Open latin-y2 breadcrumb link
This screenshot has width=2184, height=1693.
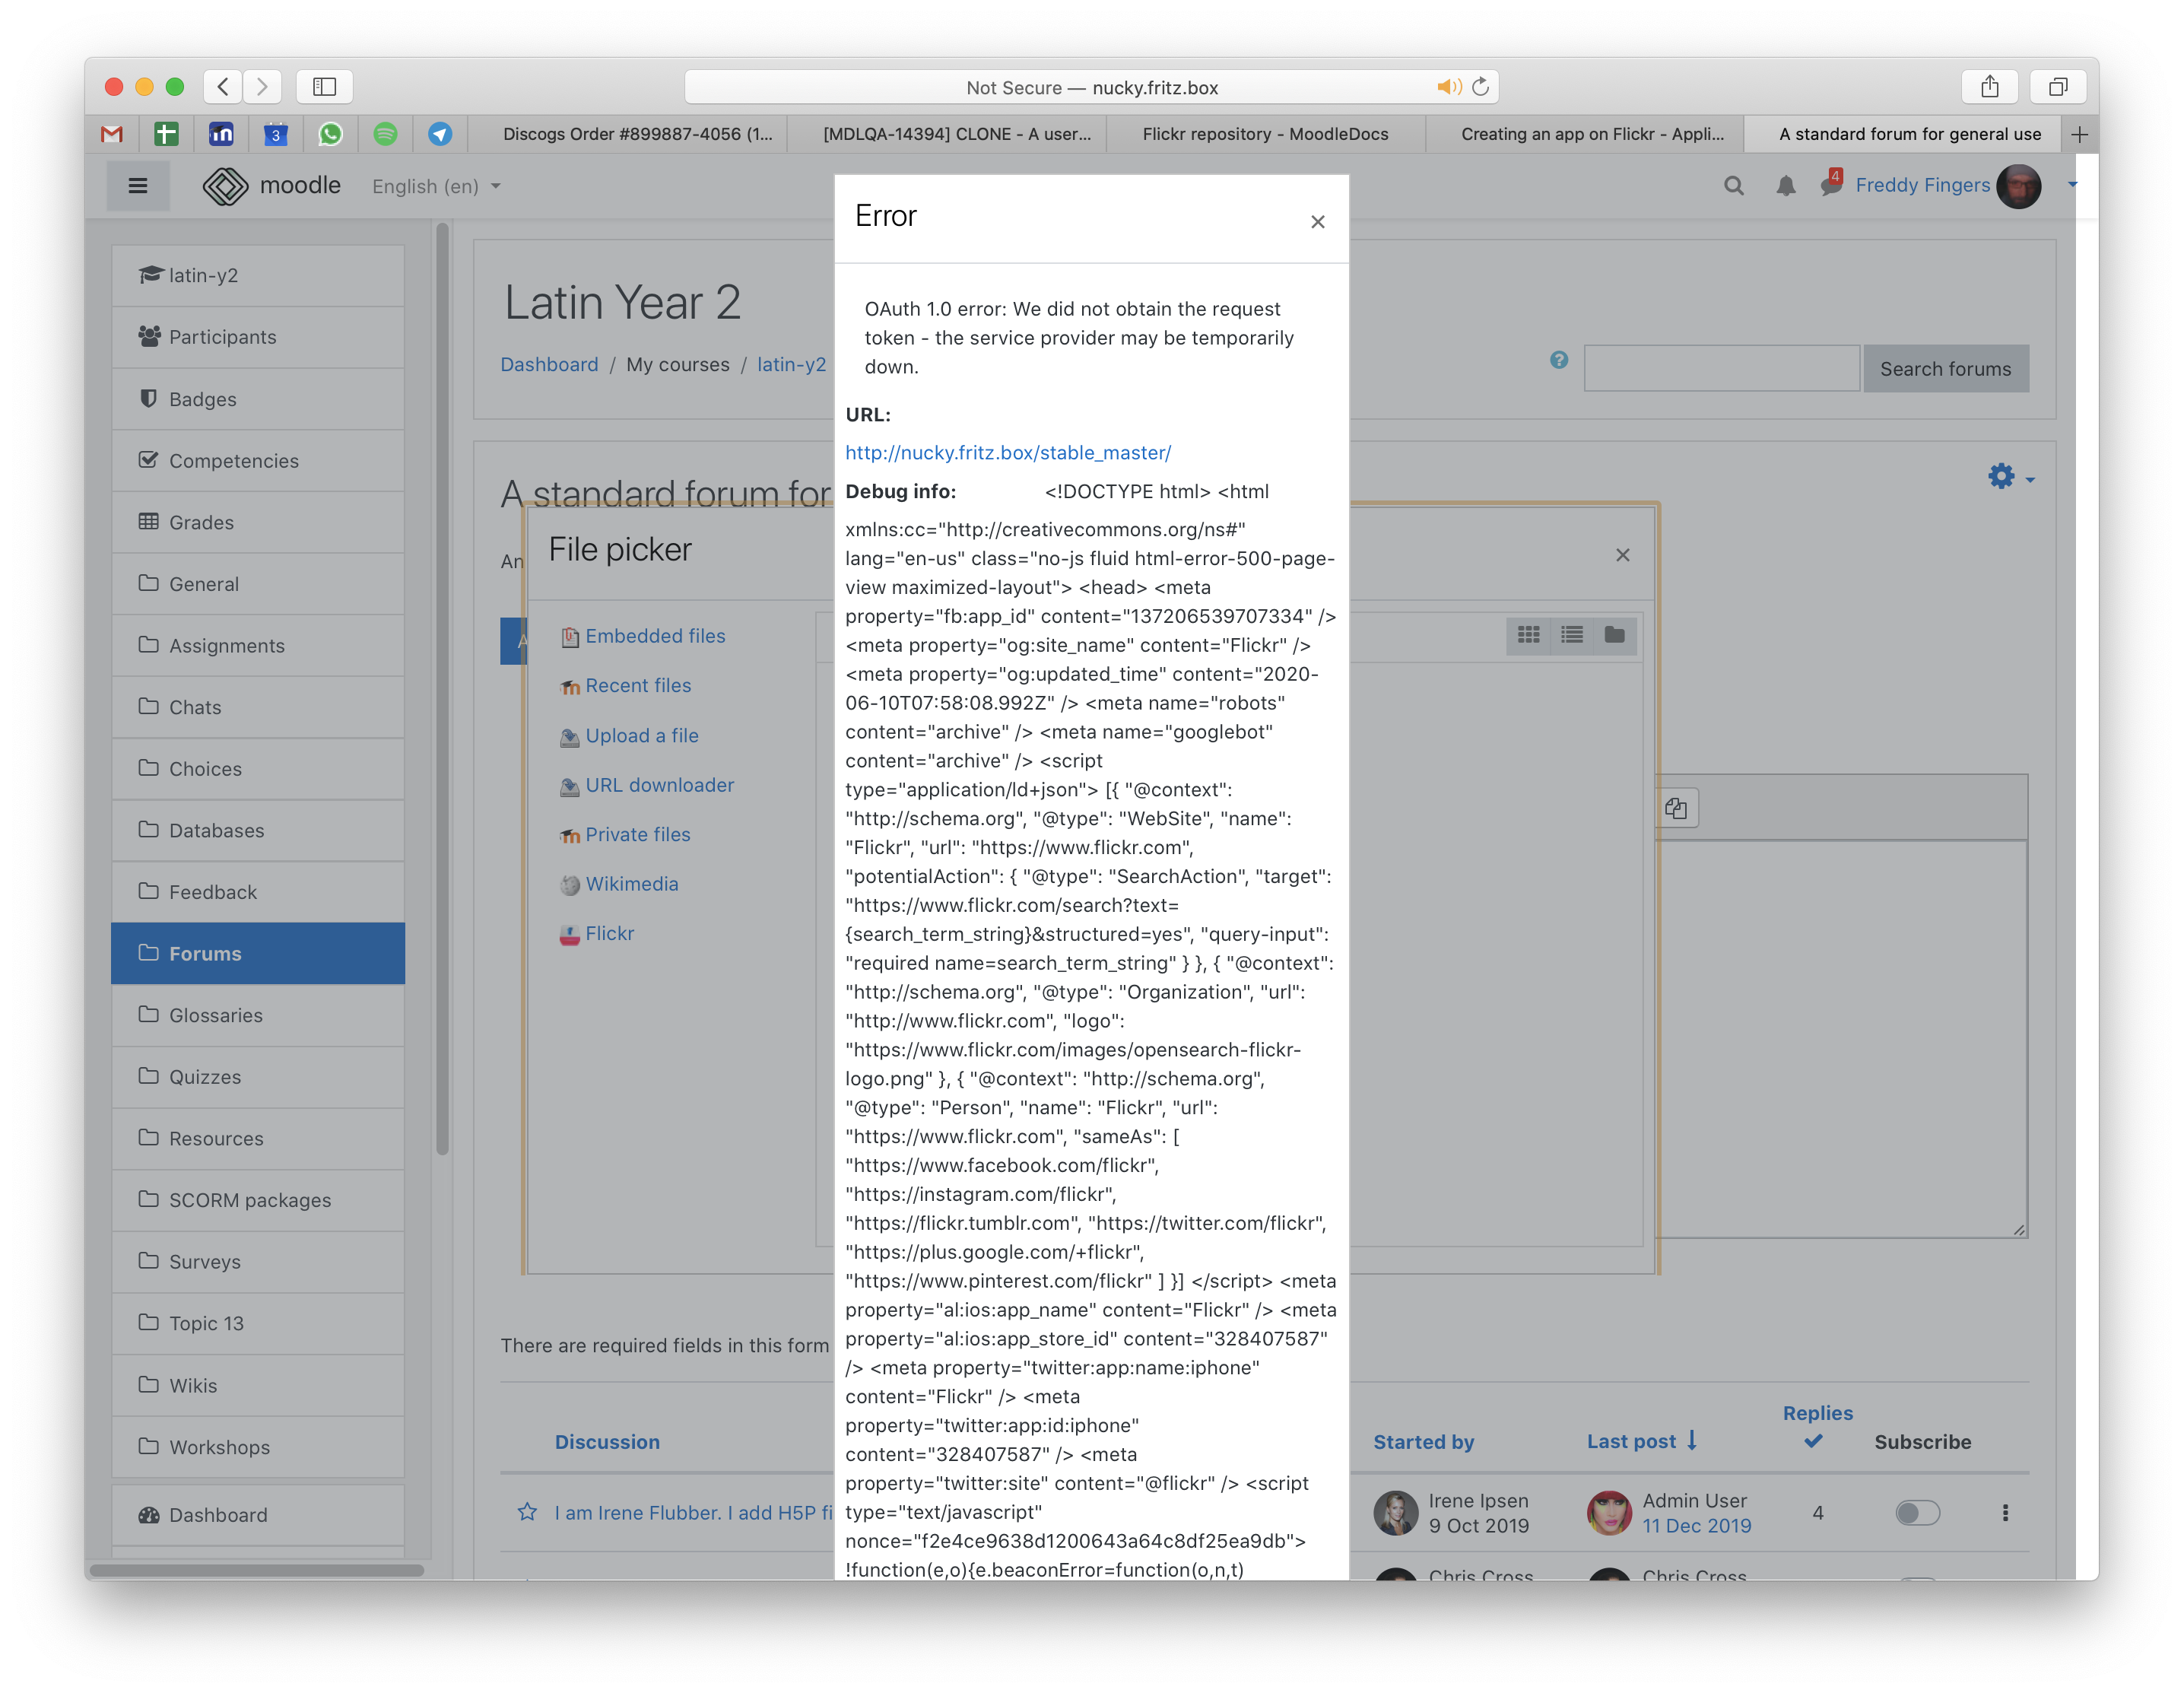[791, 364]
